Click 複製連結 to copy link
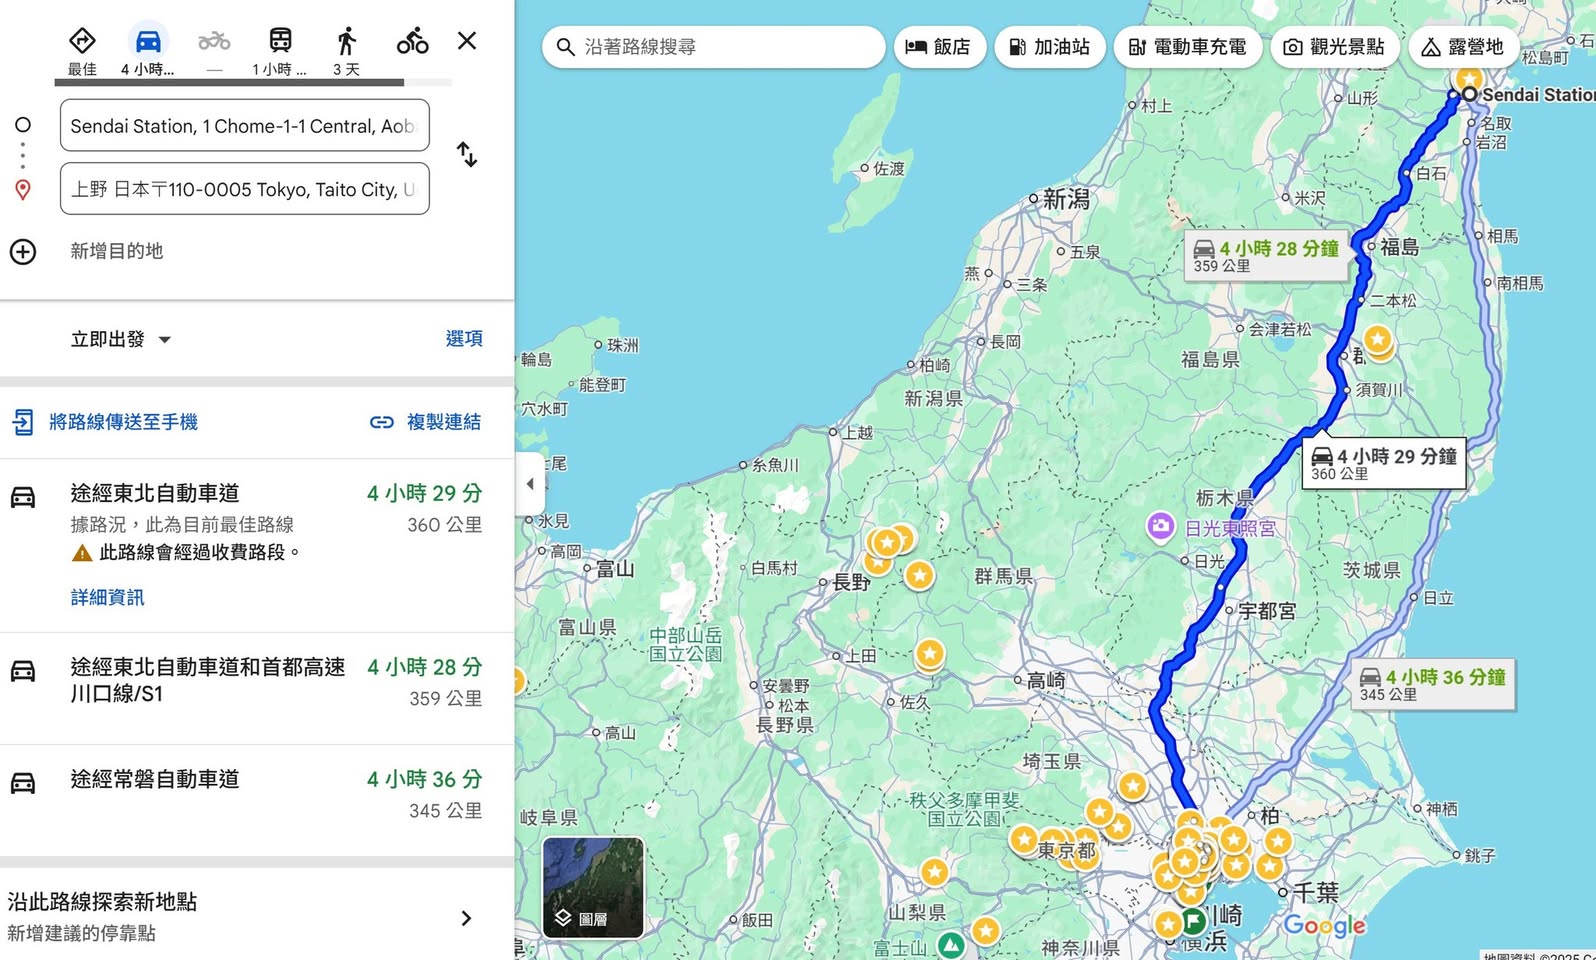The width and height of the screenshot is (1596, 960). tap(426, 422)
